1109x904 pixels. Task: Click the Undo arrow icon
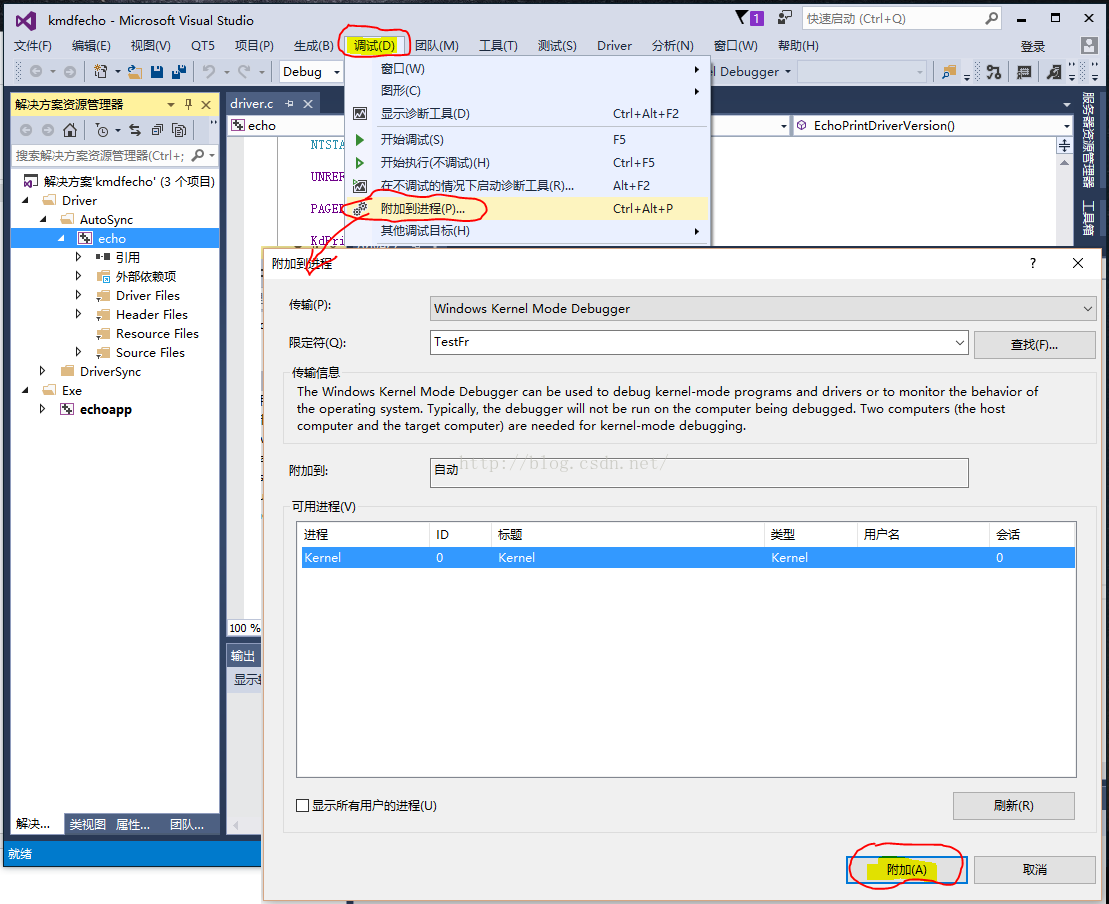(209, 71)
